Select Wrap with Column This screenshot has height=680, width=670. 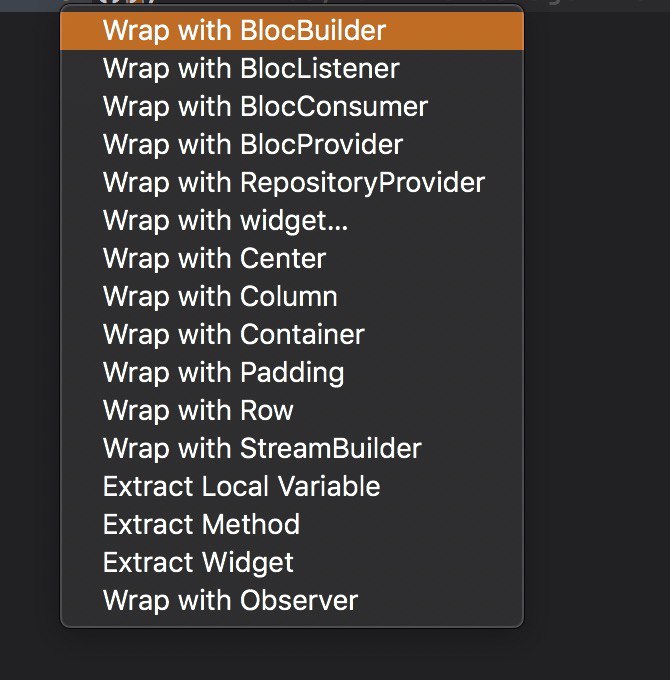tap(292, 297)
